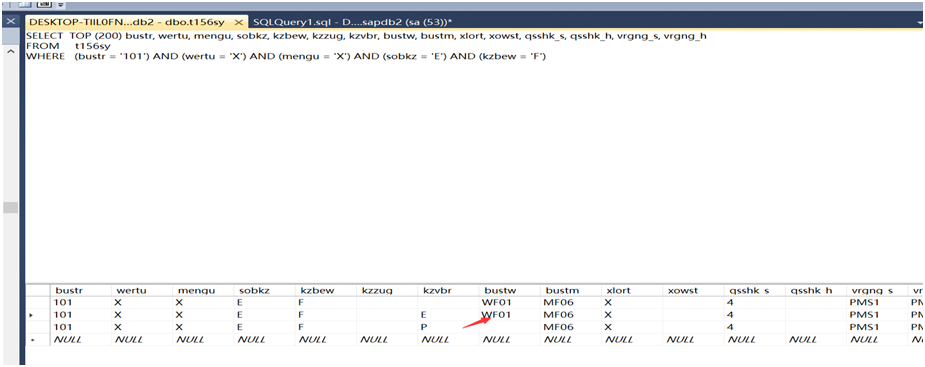Select the kzvbr column header

pyautogui.click(x=448, y=290)
